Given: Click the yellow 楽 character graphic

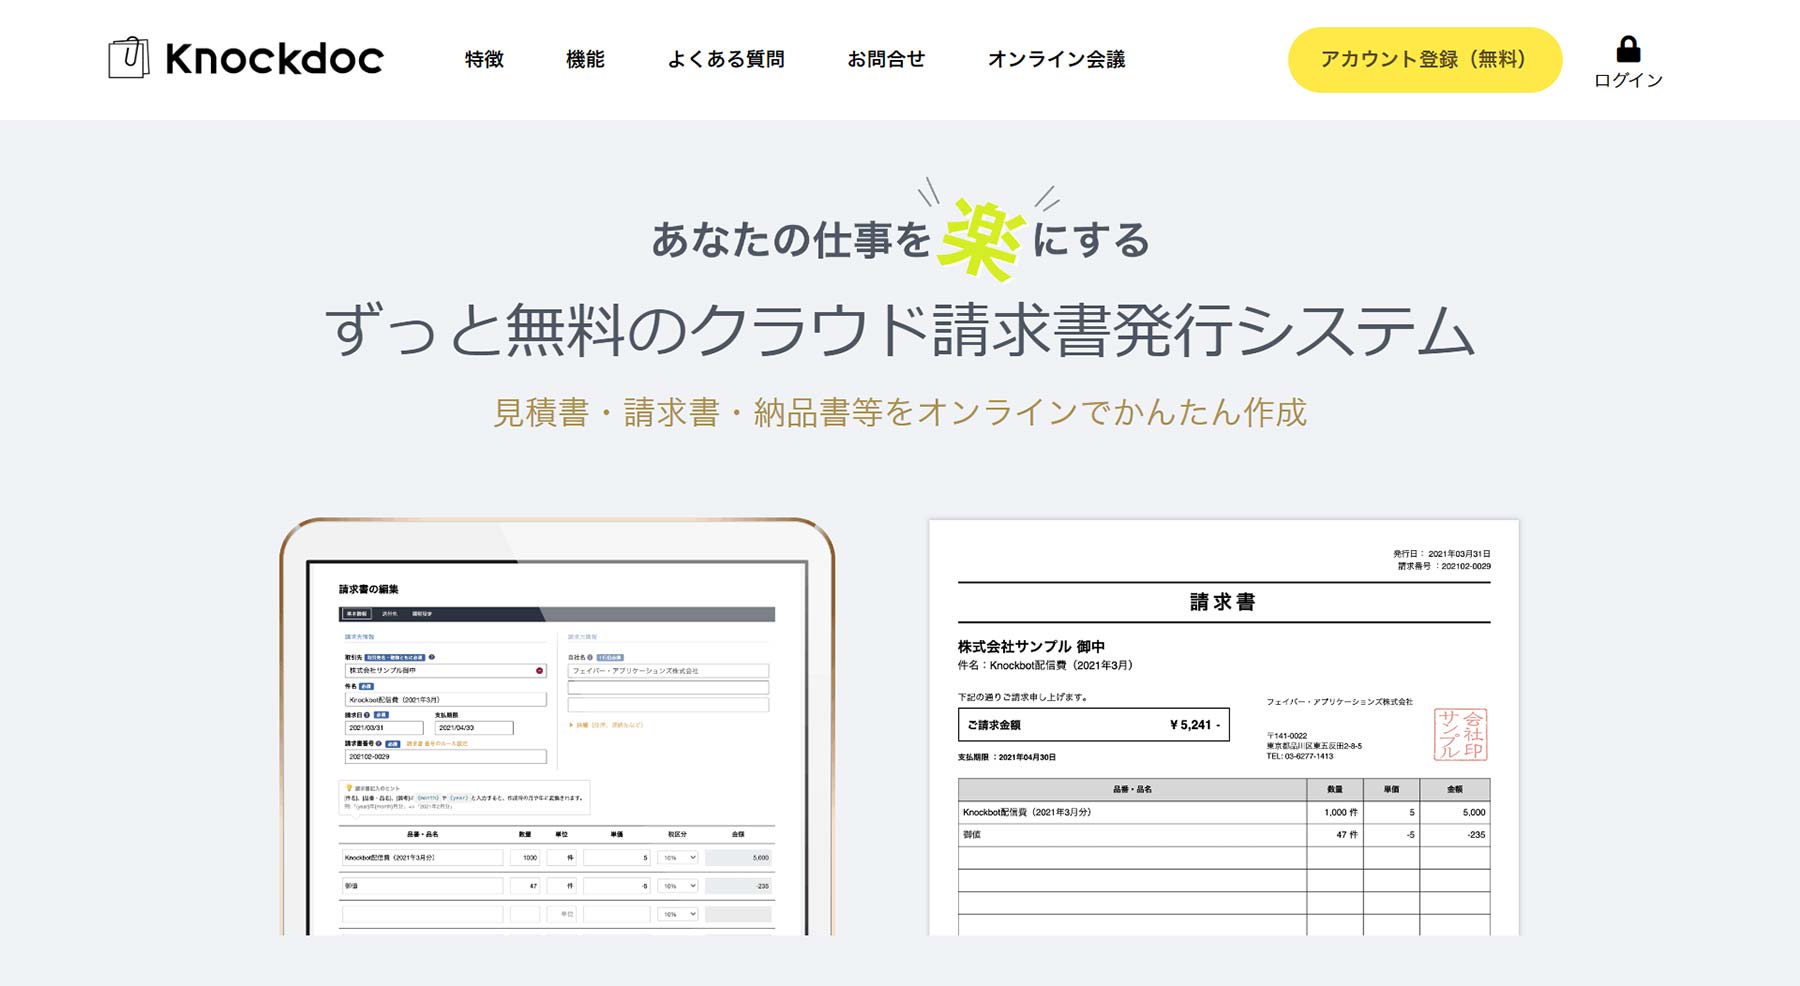Looking at the screenshot, I should (x=981, y=238).
